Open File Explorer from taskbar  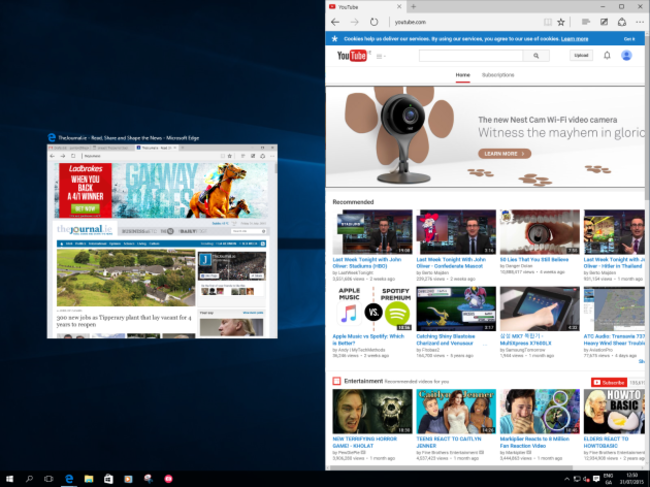(x=89, y=479)
